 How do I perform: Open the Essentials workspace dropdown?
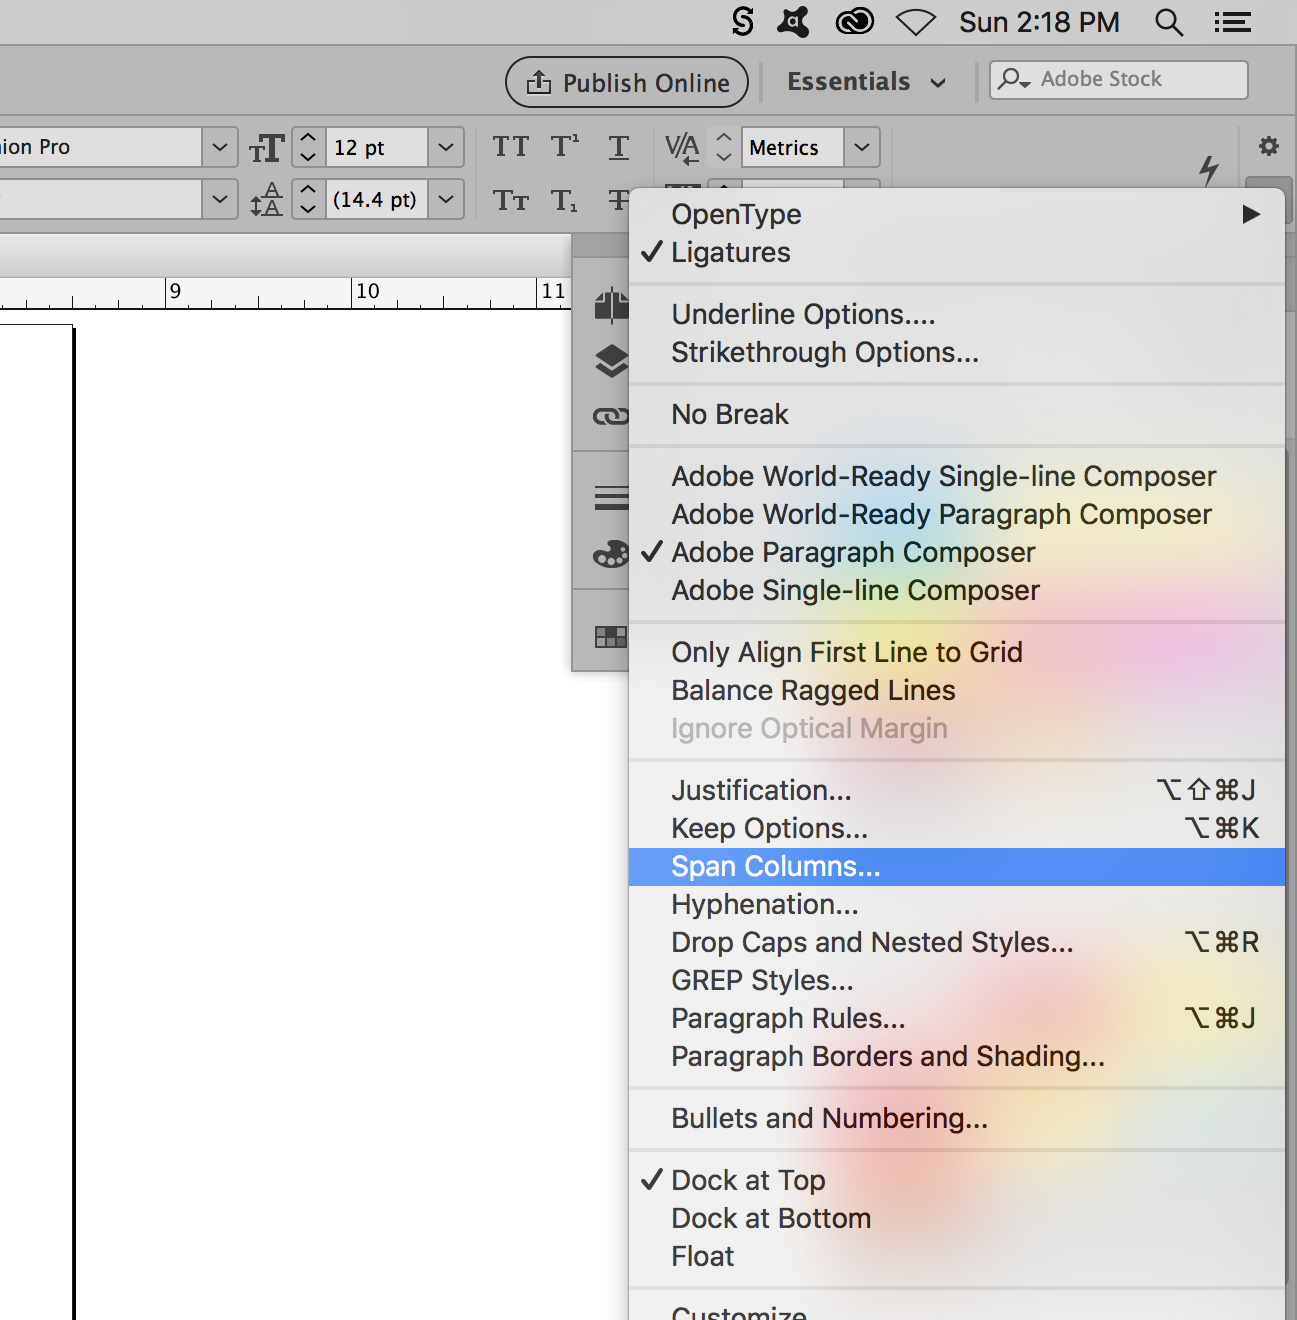click(866, 82)
